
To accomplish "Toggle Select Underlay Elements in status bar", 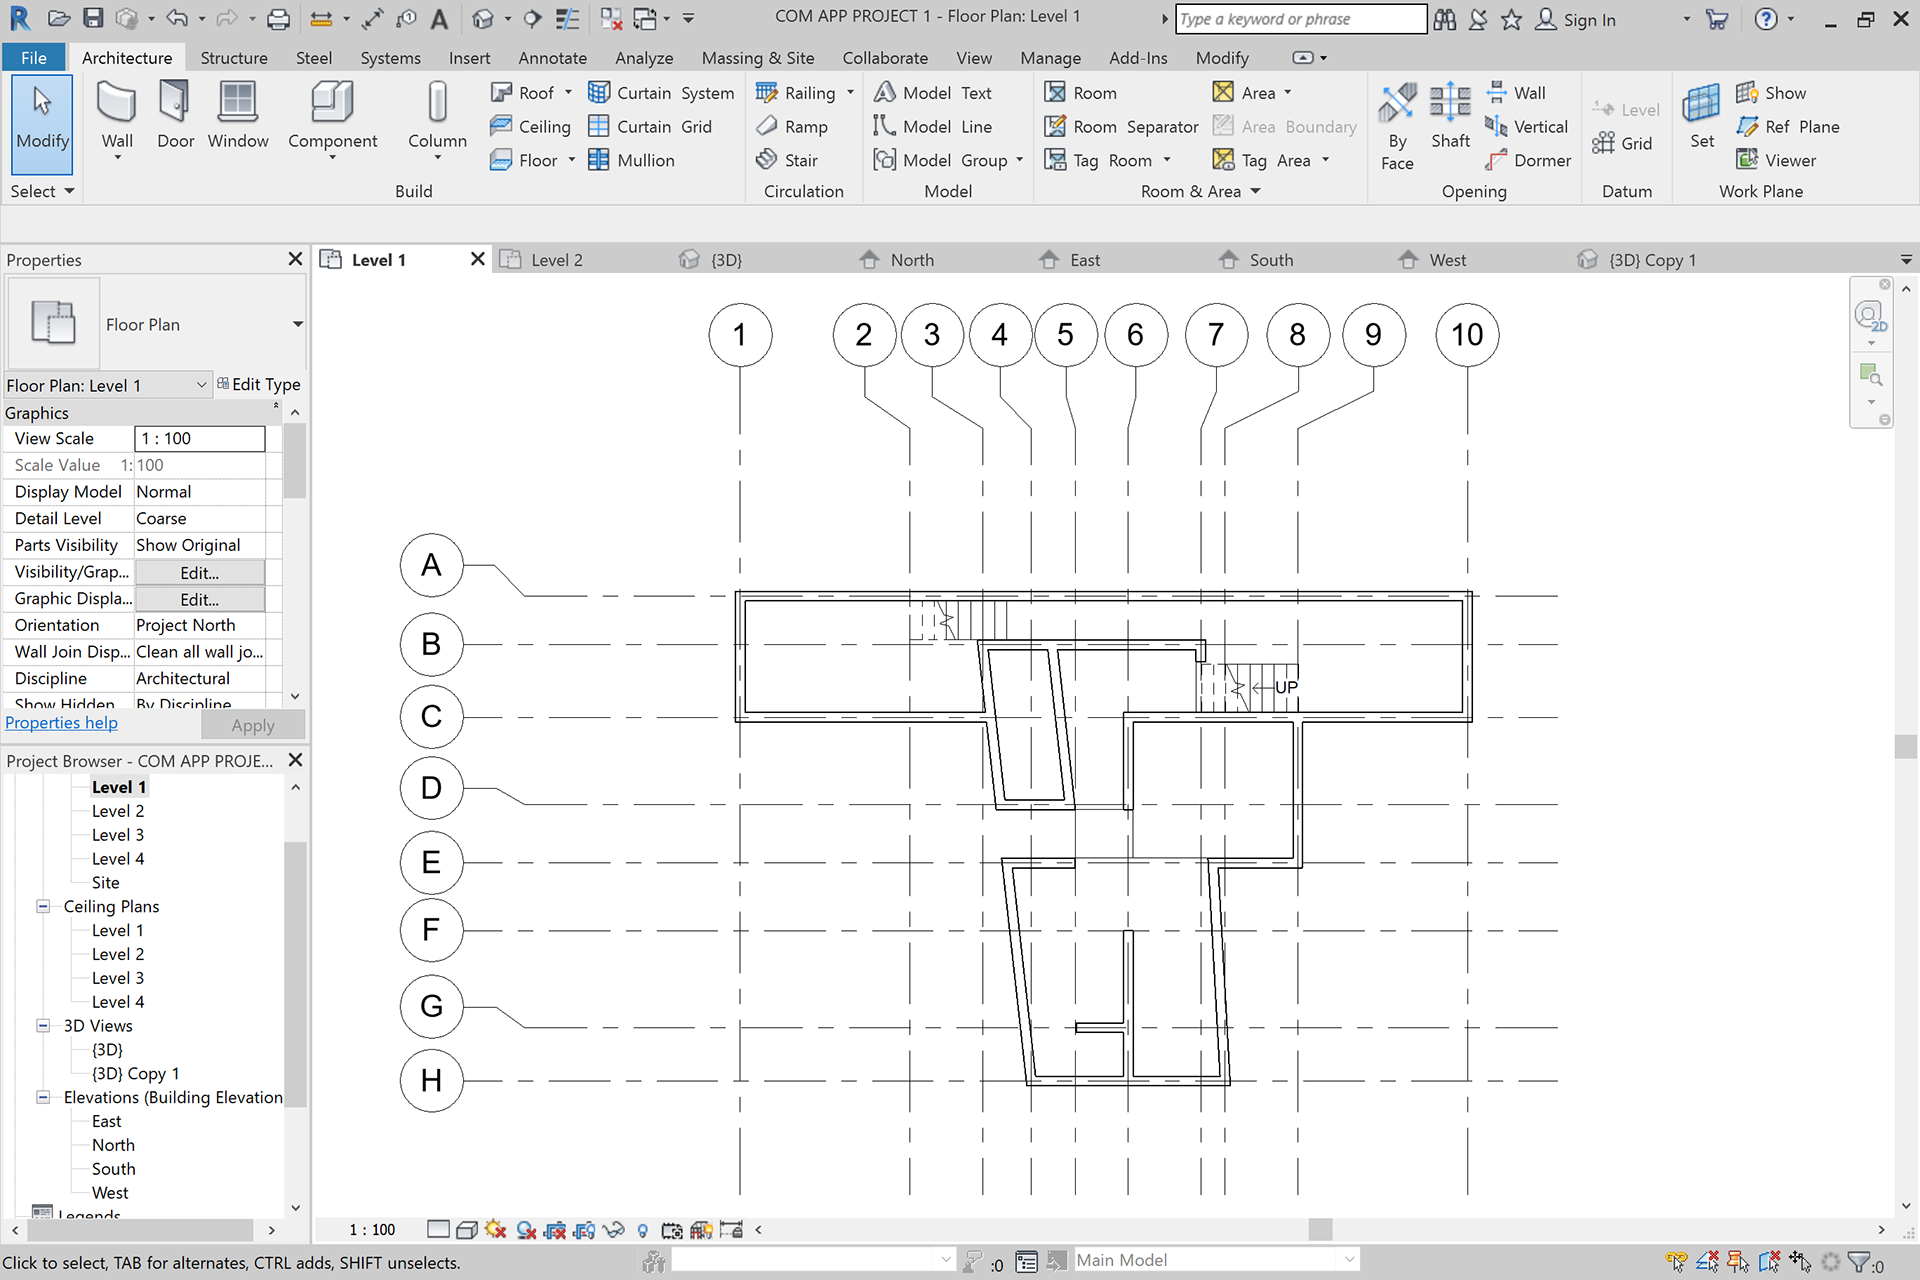I will (x=1707, y=1262).
